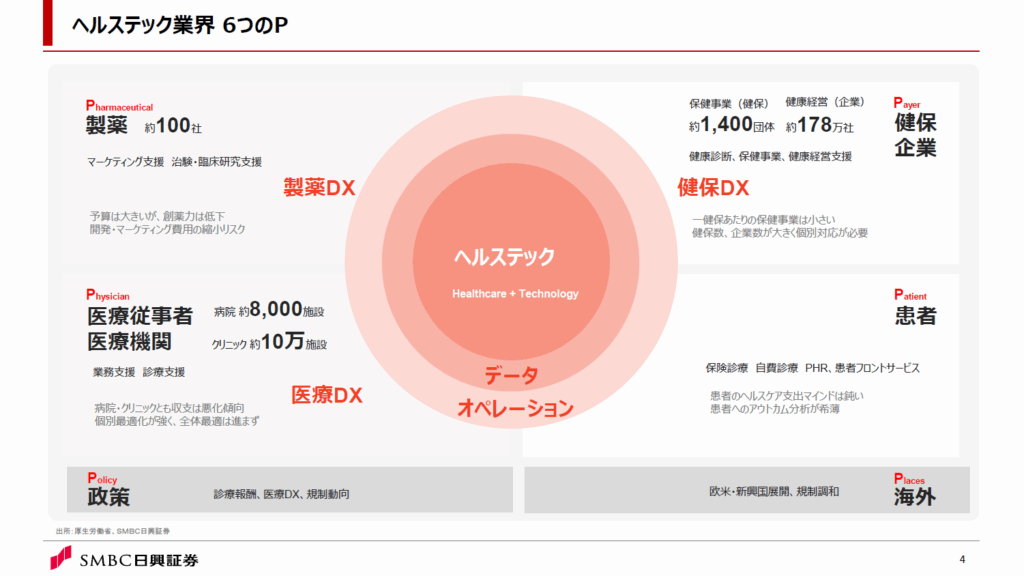Click the データ text in the circle
1024x576 pixels.
click(x=511, y=376)
